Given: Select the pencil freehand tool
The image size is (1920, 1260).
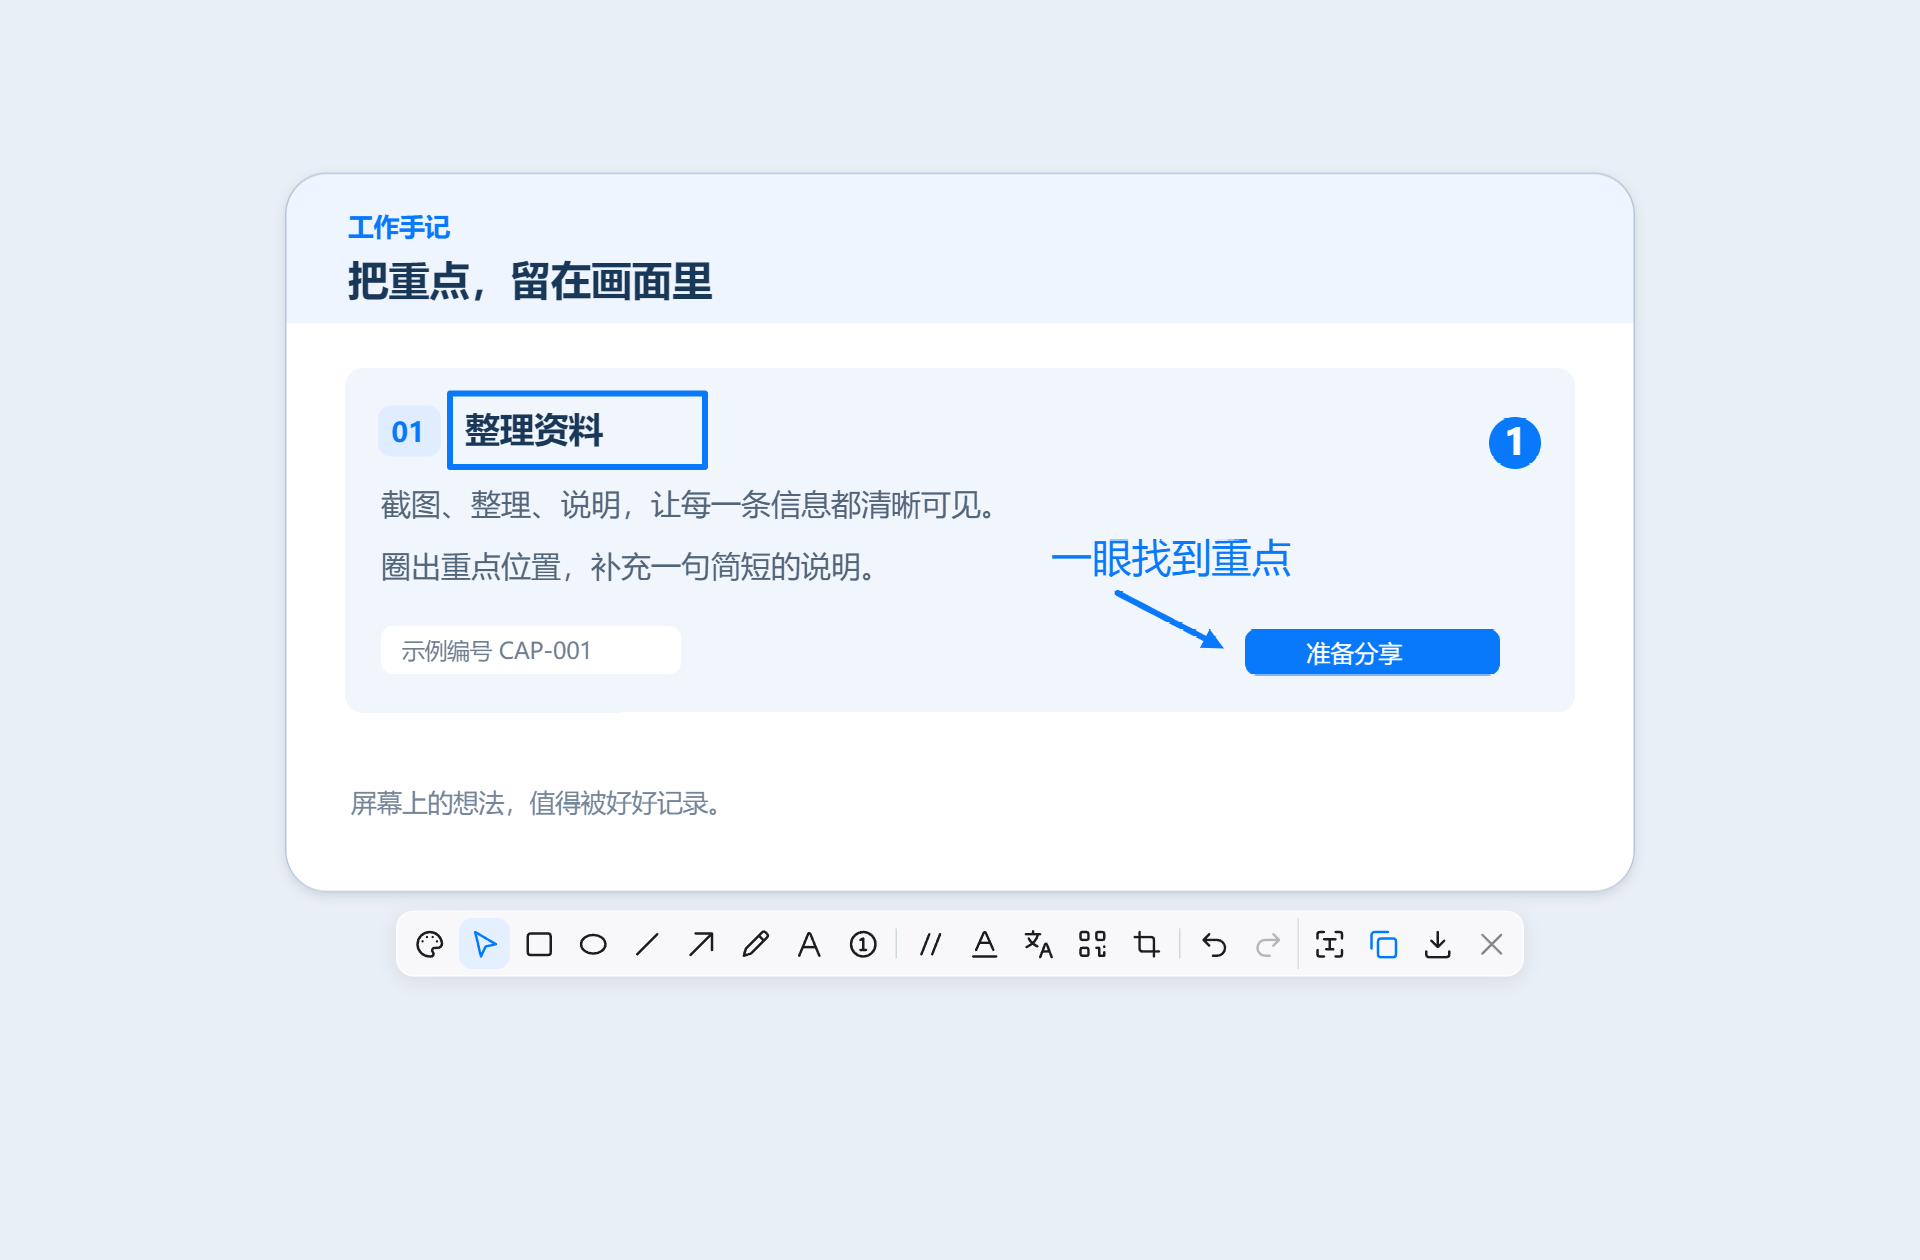Looking at the screenshot, I should point(755,944).
